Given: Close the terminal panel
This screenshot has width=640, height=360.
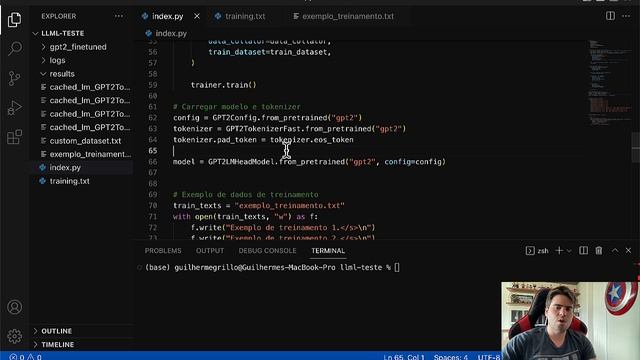Looking at the screenshot, I should (629, 251).
